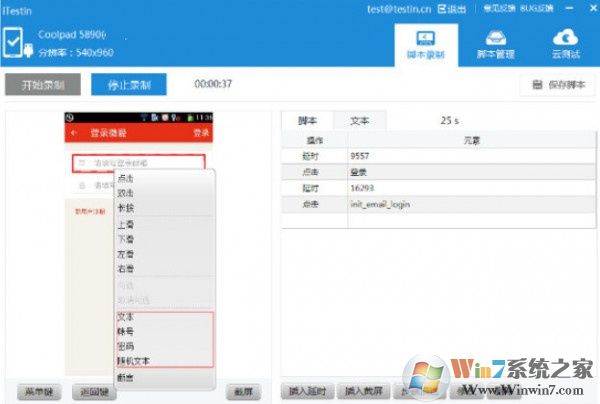Click the 00:00:37 recording timer
Viewport: 600px width, 404px height.
pos(213,84)
